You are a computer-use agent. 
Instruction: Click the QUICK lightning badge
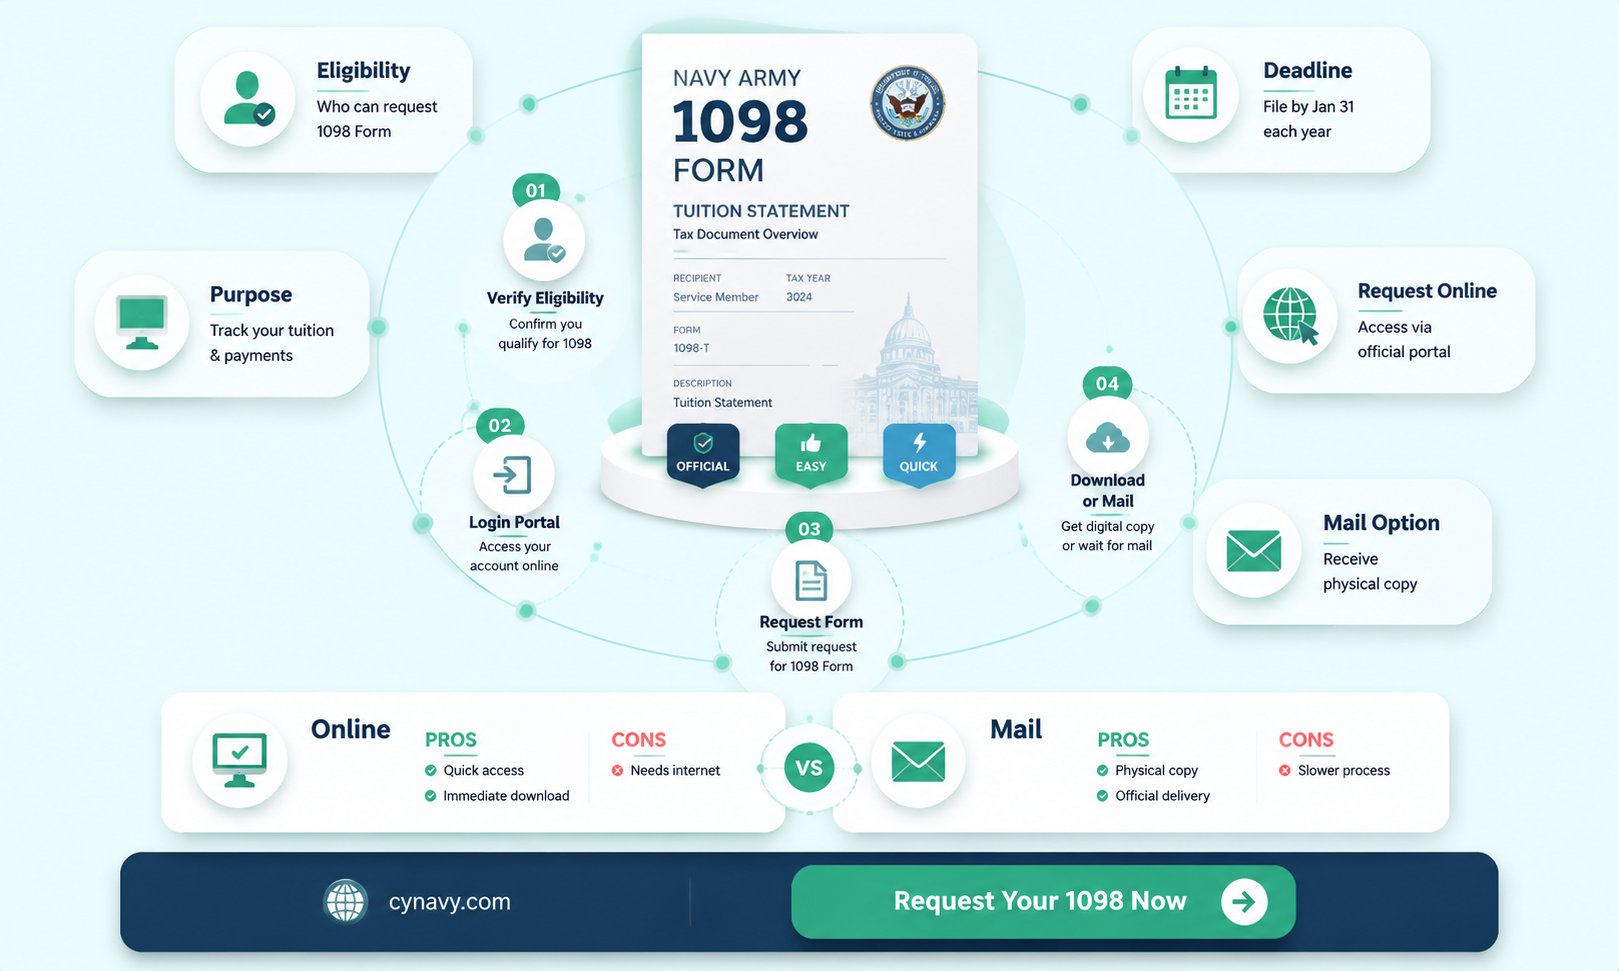(x=919, y=455)
